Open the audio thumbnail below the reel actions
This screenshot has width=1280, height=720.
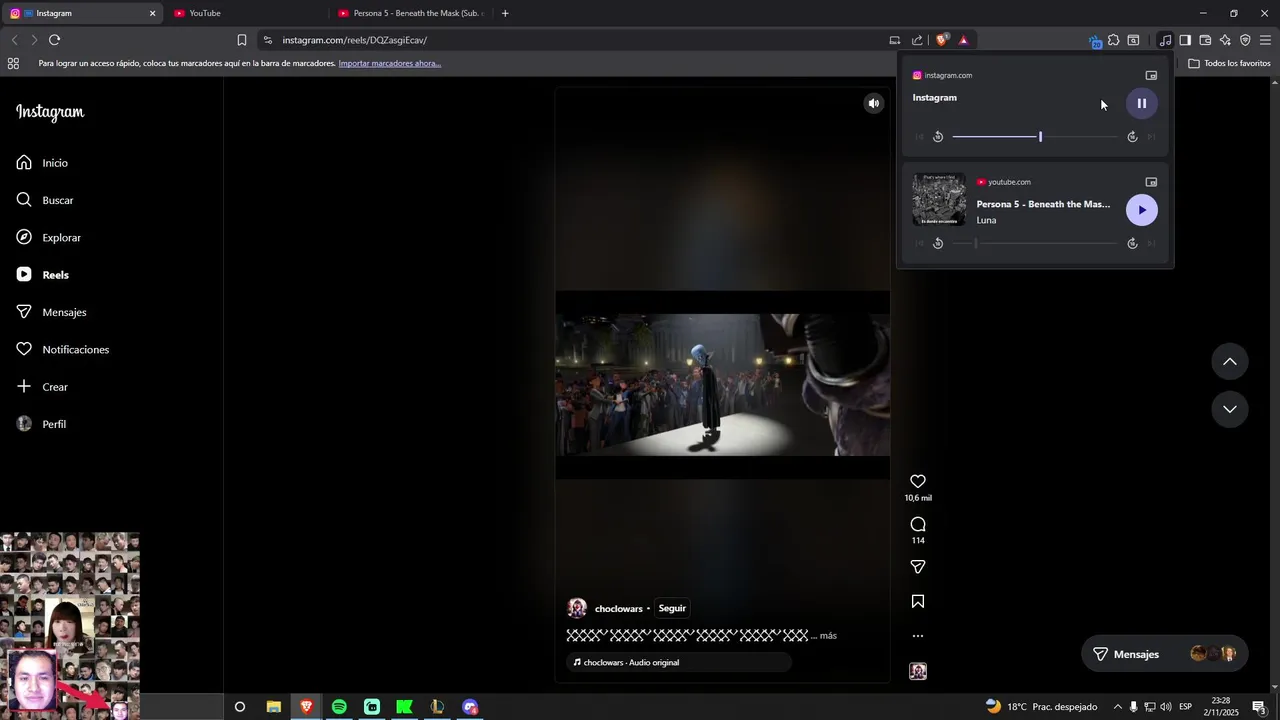click(918, 671)
